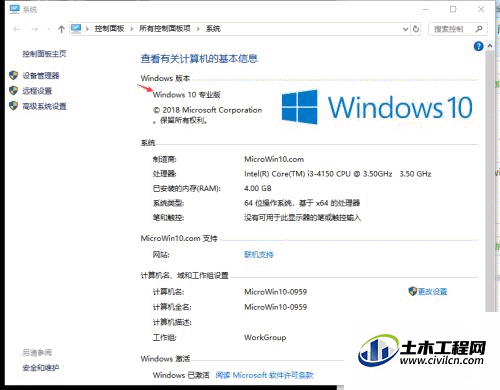Open 联机支持 website link
The height and width of the screenshot is (390, 500).
[259, 255]
